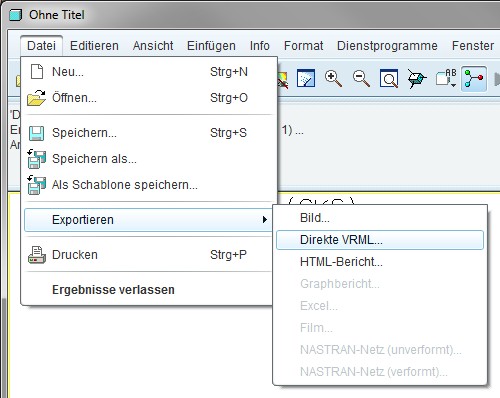Click the Speichern als double-disk icon
The width and height of the screenshot is (500, 398).
point(37,159)
